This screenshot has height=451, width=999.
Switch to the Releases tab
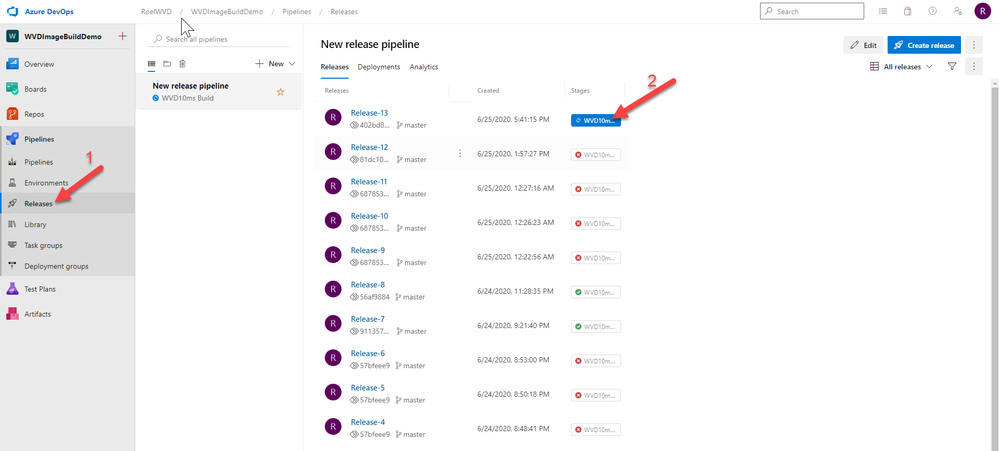point(334,67)
